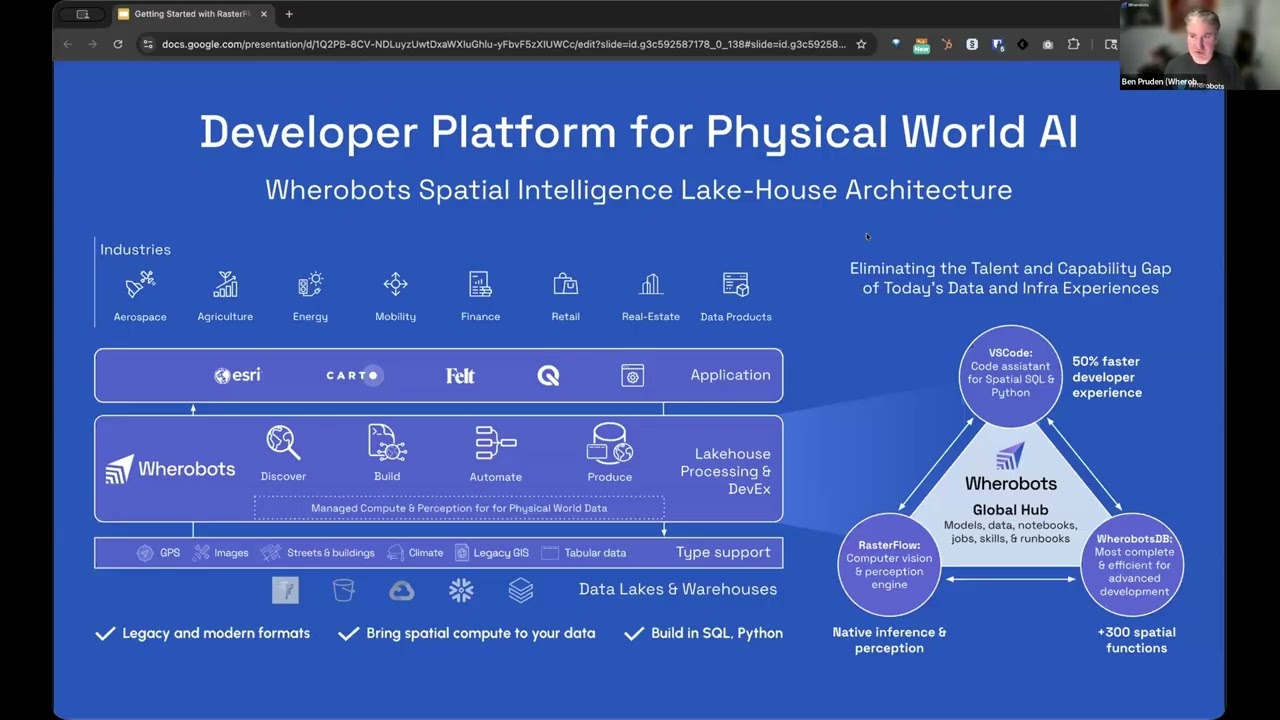Image resolution: width=1280 pixels, height=720 pixels.
Task: Click the docs.google.com address bar
Action: coord(504,44)
